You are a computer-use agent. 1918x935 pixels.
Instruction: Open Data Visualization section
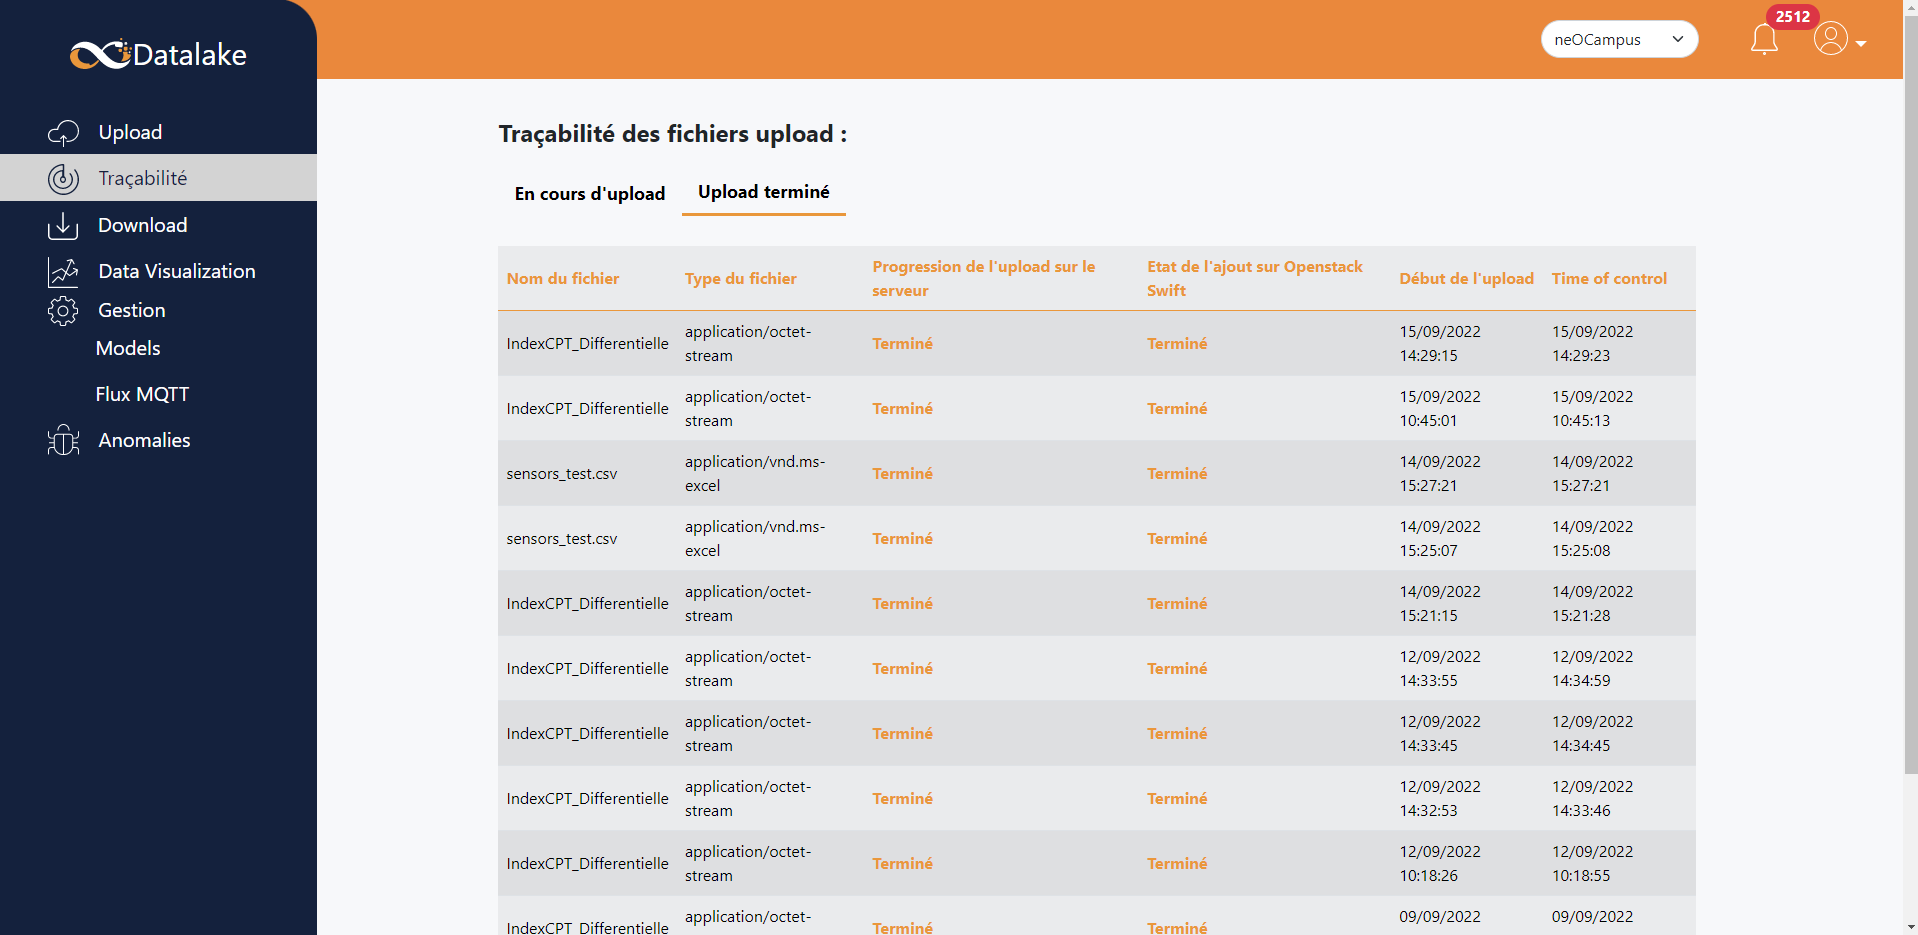coord(177,271)
